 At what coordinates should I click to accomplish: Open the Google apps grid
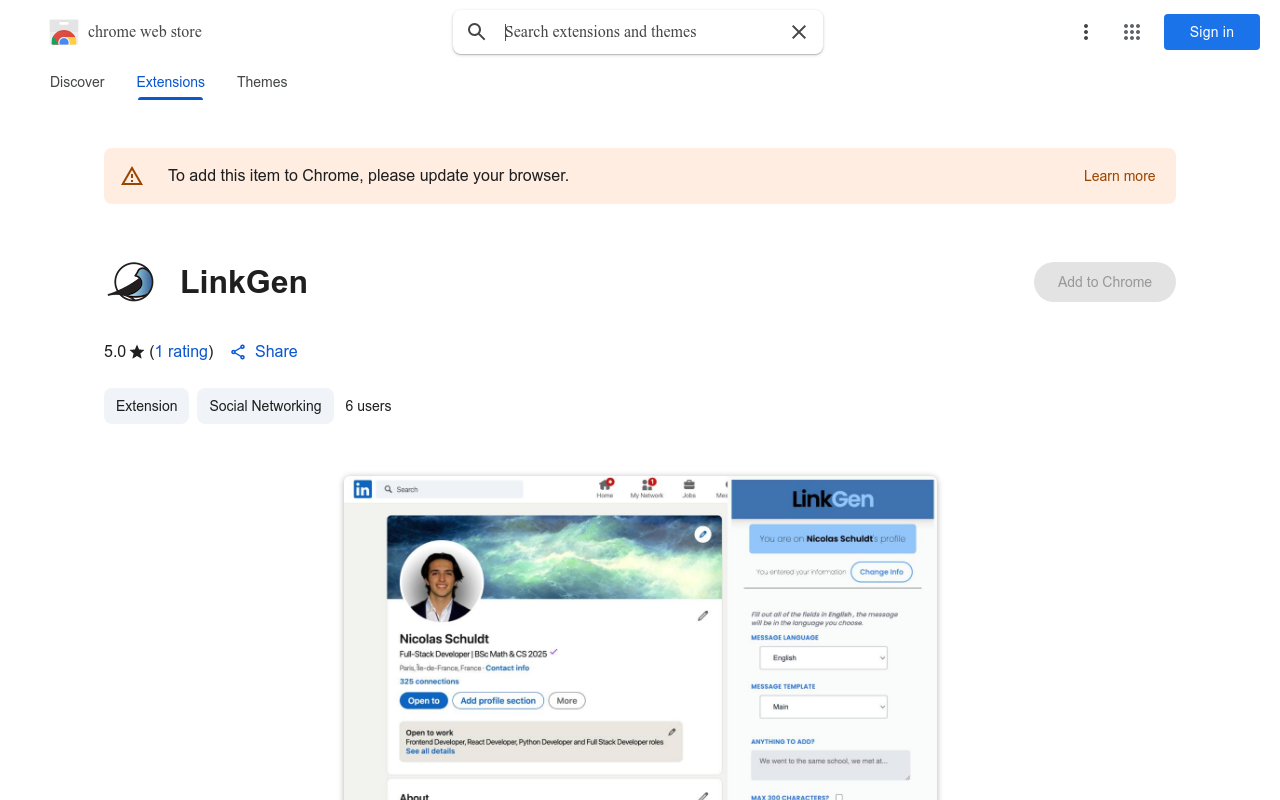coord(1132,32)
